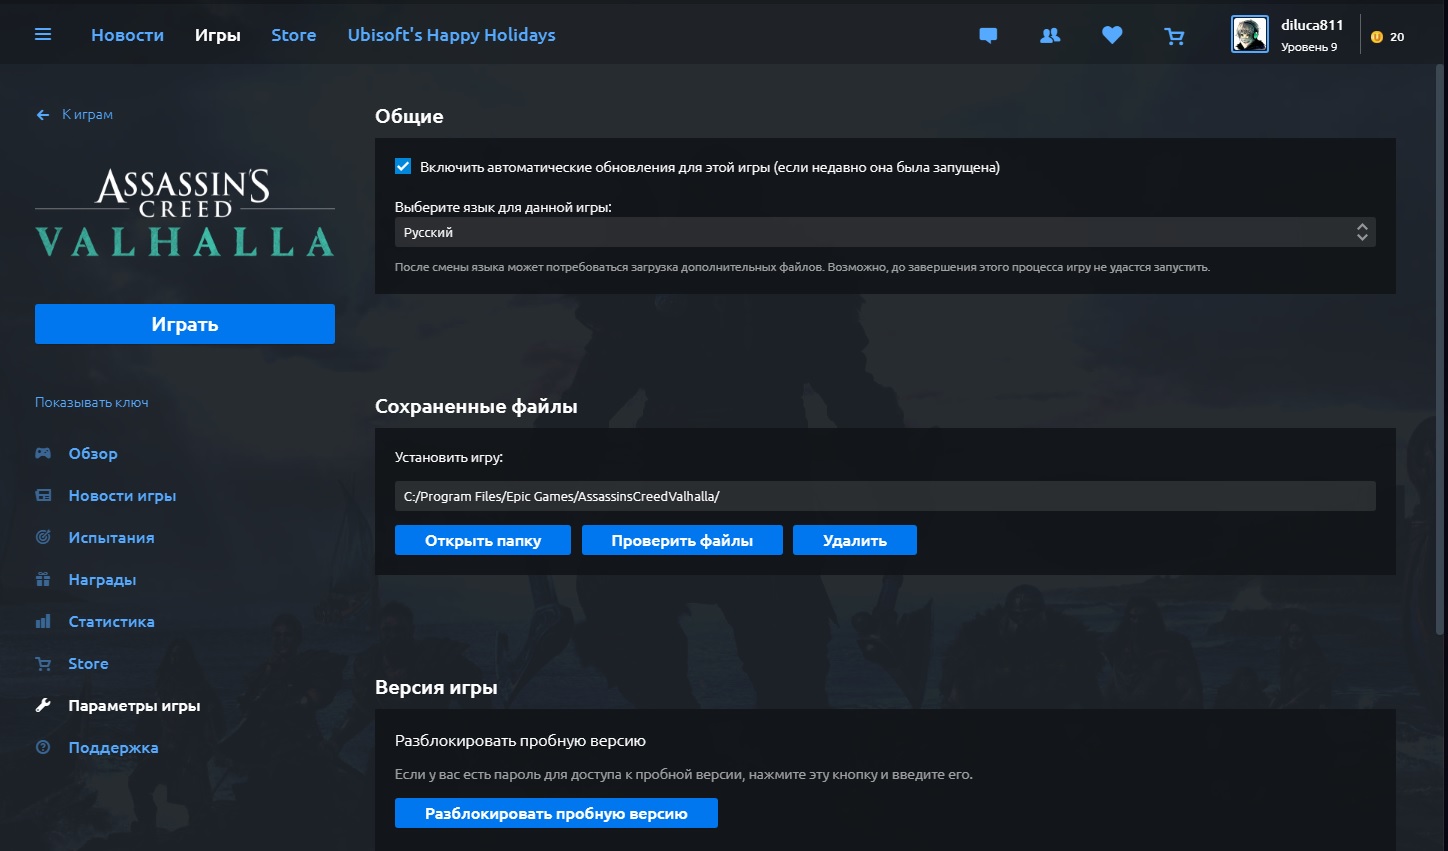Open the Store tab in top navigation
This screenshot has height=851, width=1448.
click(293, 35)
